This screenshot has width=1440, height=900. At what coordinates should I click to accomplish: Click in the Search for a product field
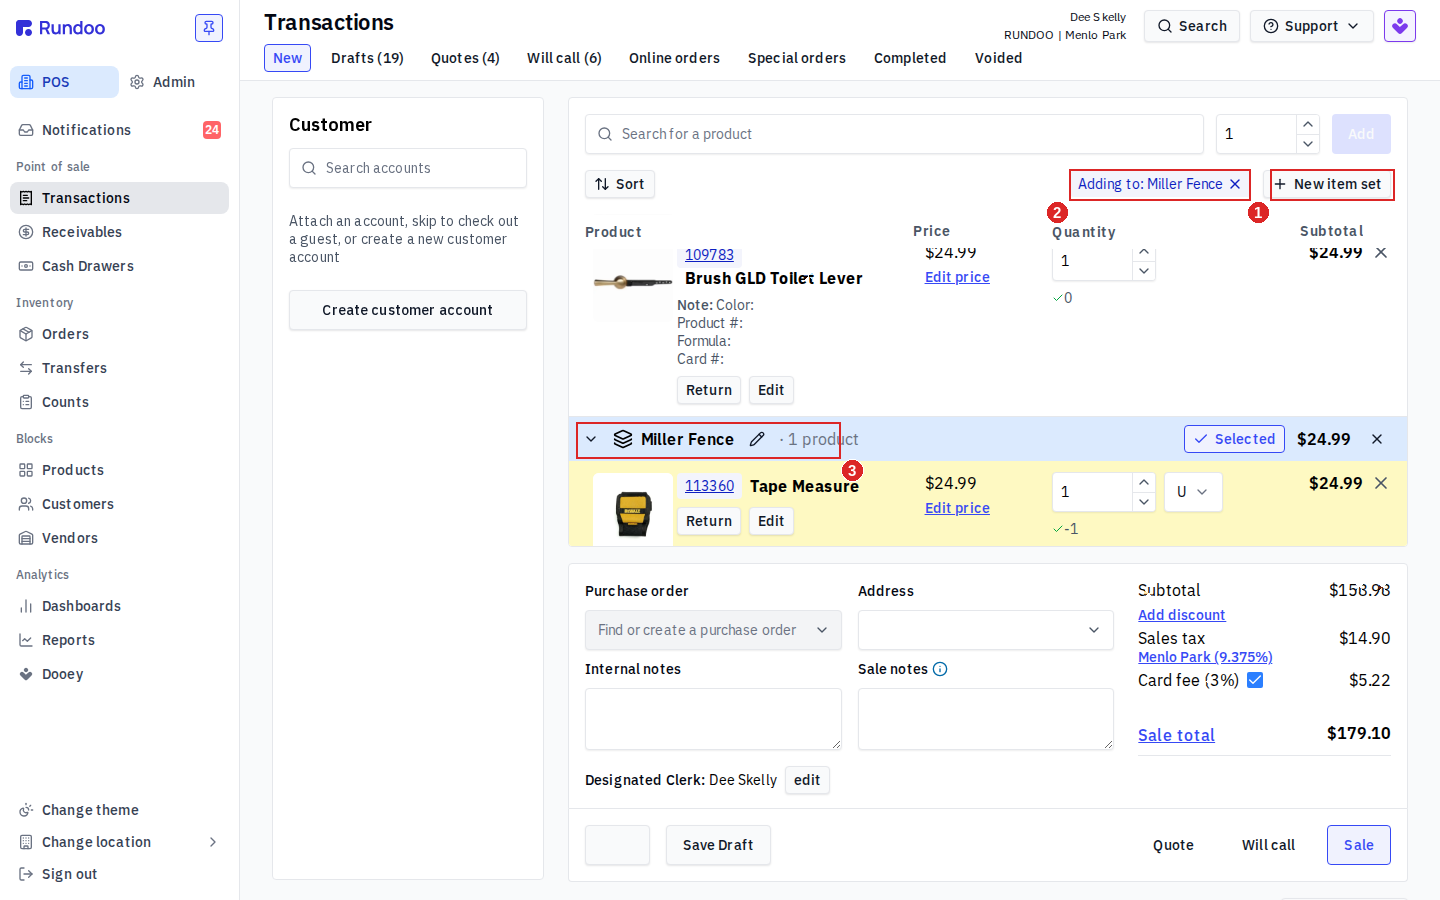894,134
